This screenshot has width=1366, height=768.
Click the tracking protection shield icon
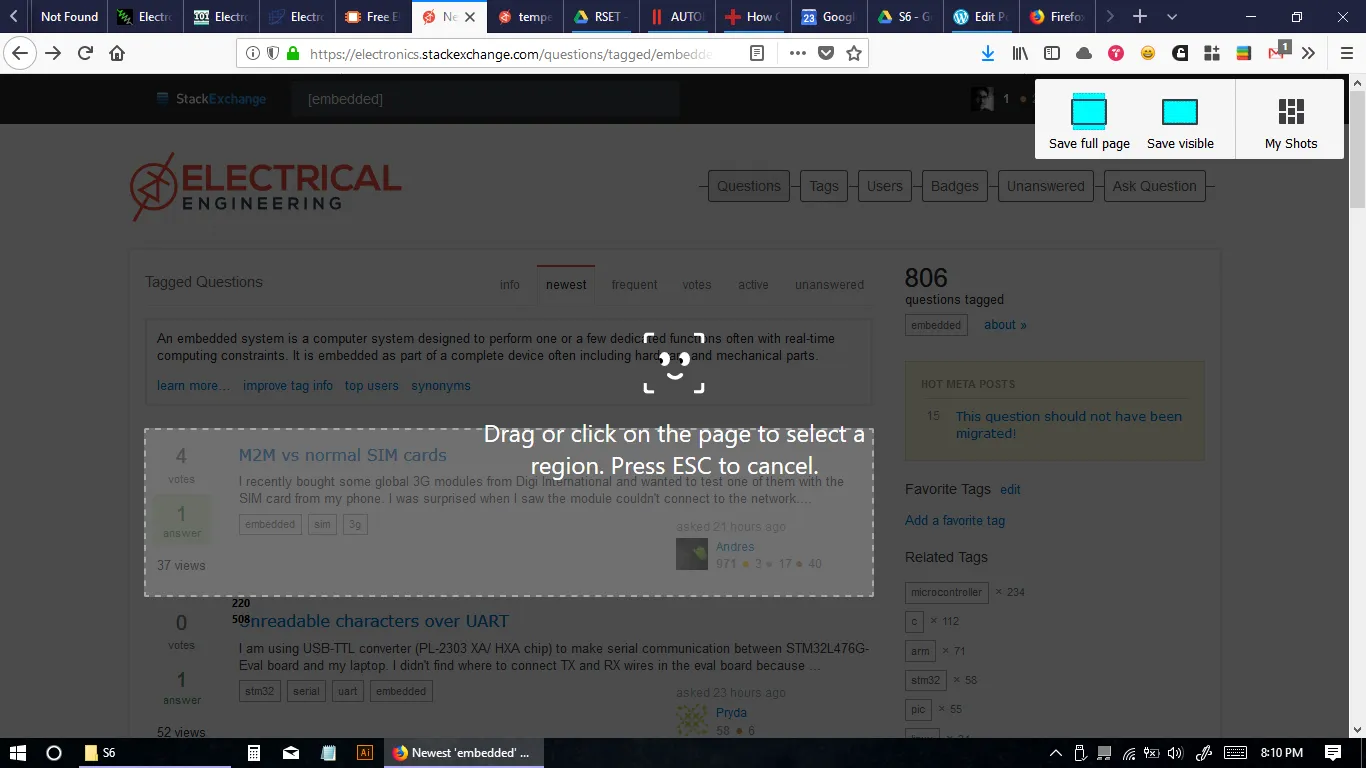(272, 54)
